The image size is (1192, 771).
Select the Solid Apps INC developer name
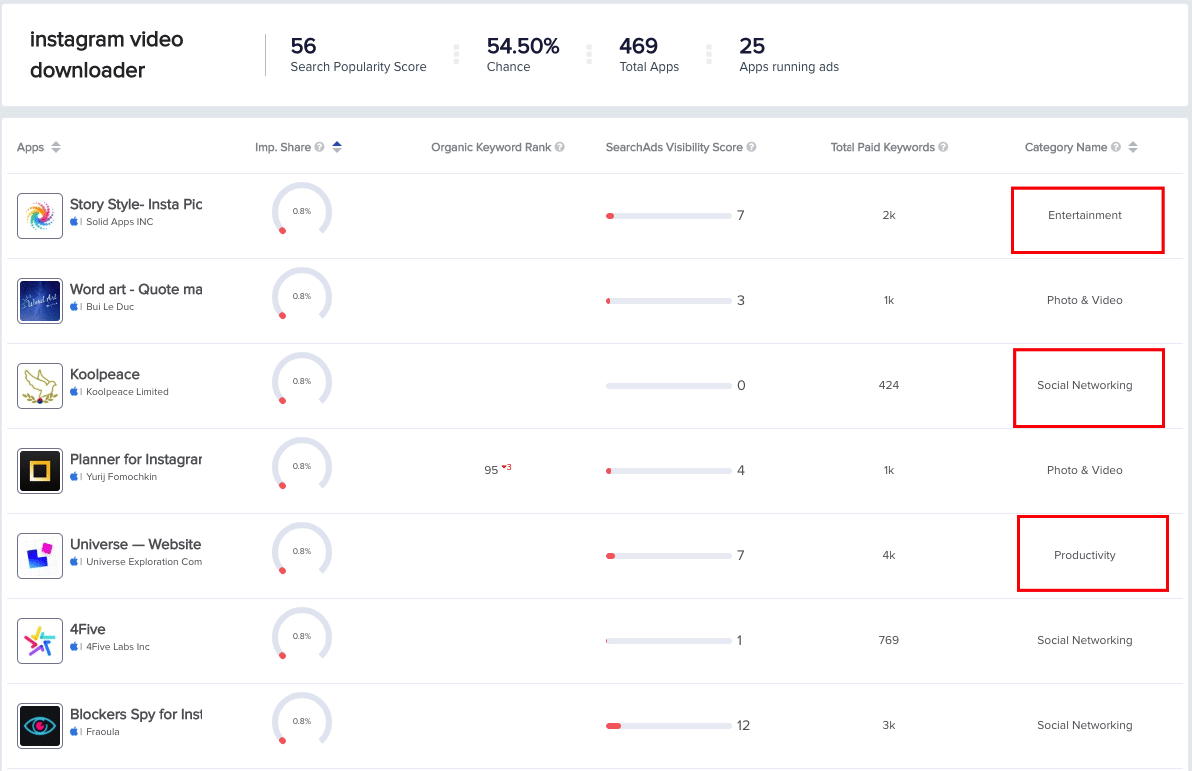[x=119, y=222]
